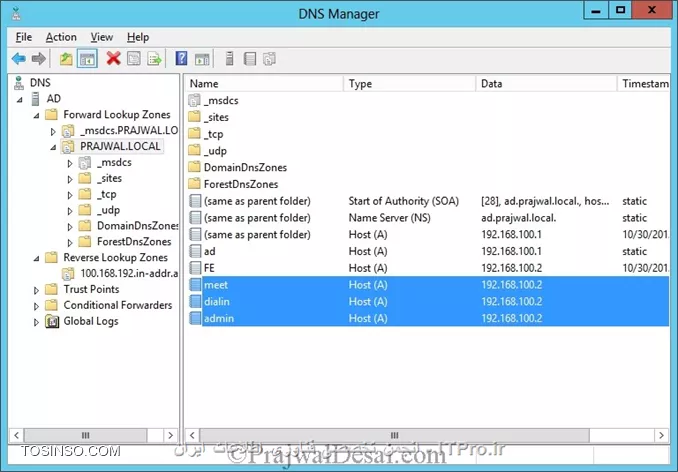Collapse the AD server node

point(20,100)
